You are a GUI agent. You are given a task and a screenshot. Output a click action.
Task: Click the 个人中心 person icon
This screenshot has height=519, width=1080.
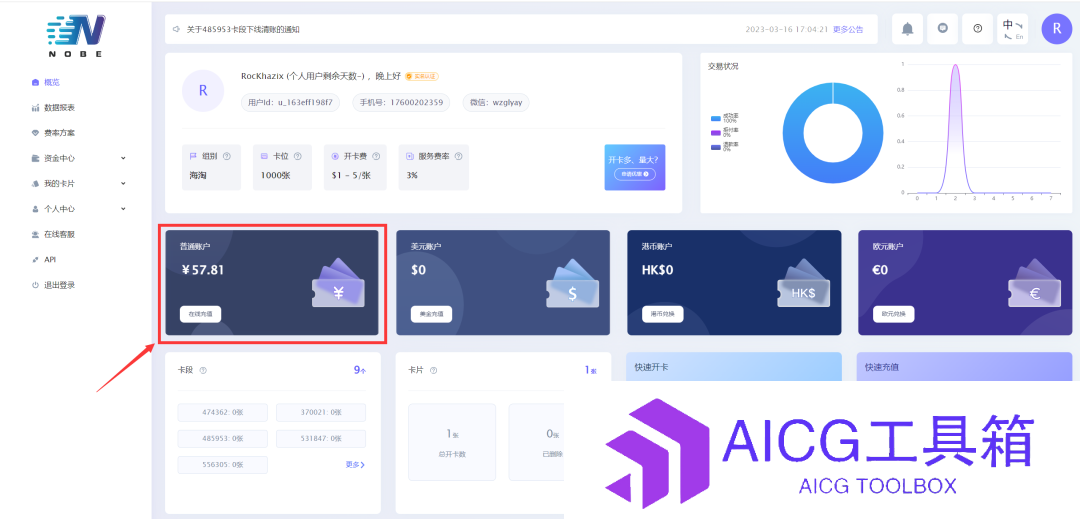35,209
